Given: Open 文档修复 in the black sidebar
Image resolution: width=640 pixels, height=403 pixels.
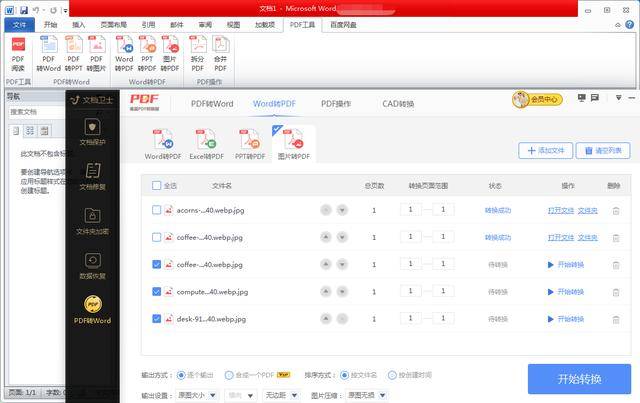Looking at the screenshot, I should 93,176.
